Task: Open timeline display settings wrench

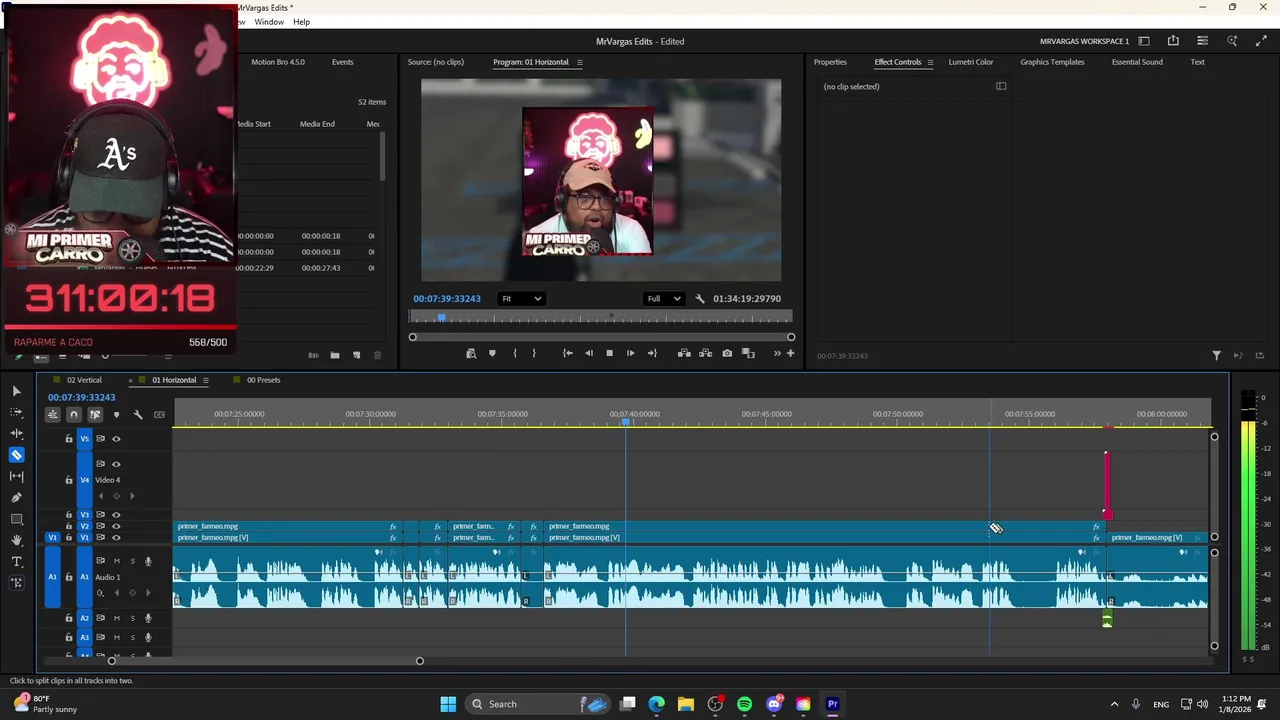Action: 138,414
